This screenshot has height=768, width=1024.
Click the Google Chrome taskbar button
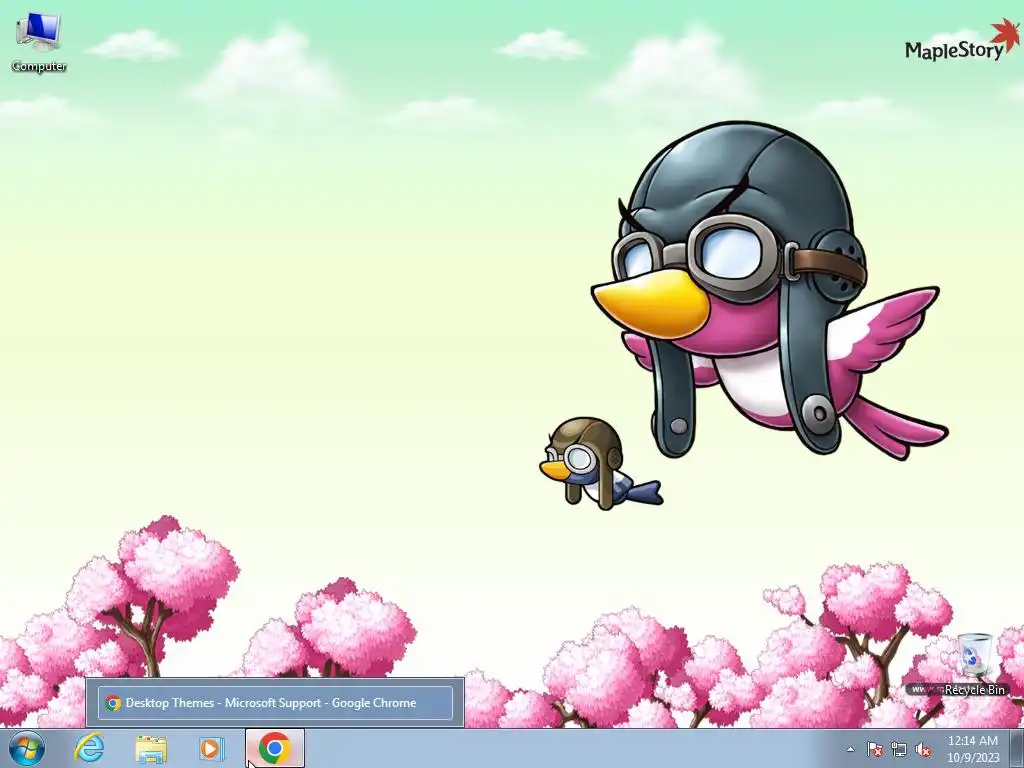[x=275, y=748]
